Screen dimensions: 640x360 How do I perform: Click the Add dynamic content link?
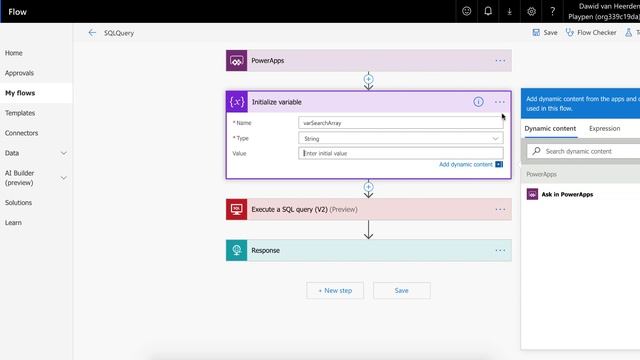click(466, 164)
